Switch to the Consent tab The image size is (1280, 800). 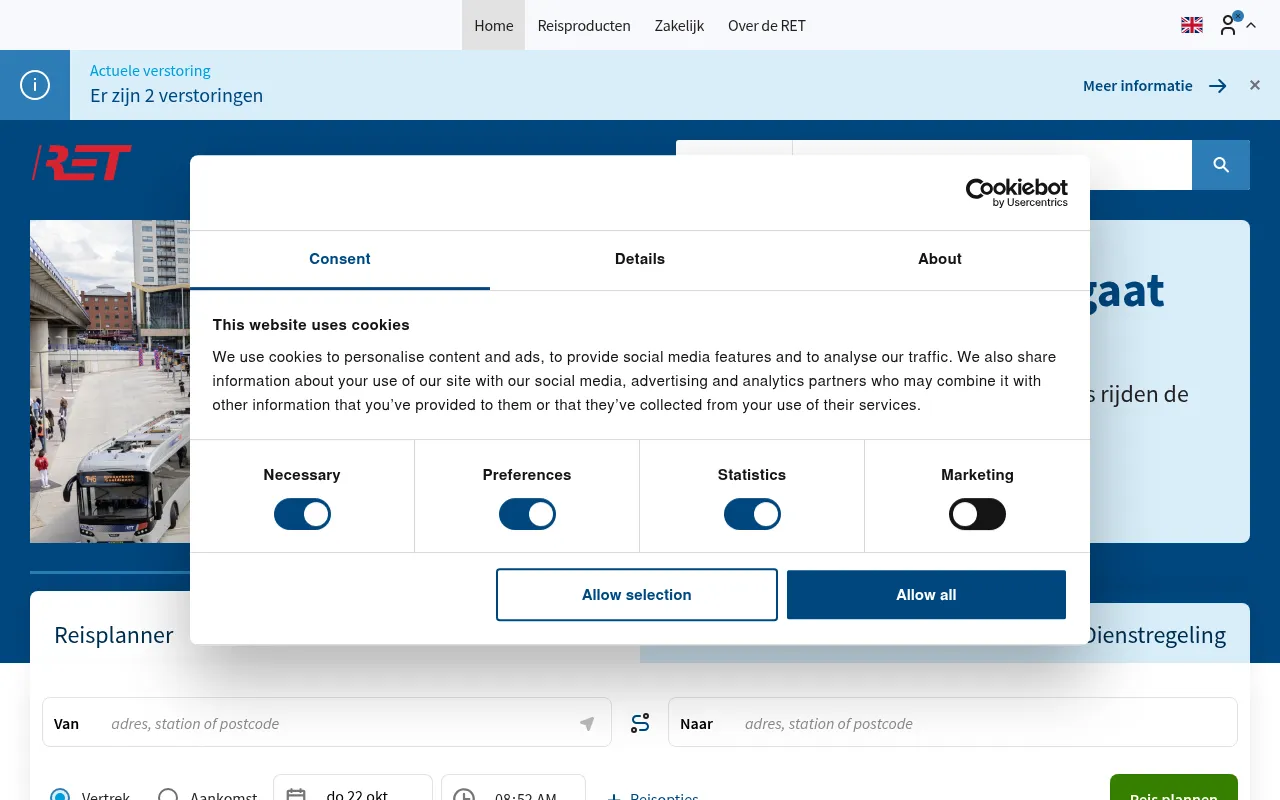[340, 259]
